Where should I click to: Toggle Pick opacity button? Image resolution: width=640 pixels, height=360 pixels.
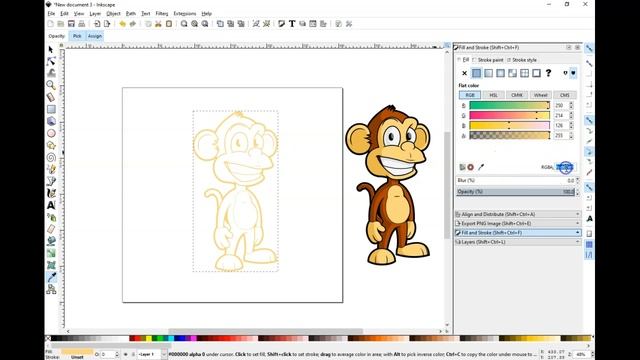[77, 36]
